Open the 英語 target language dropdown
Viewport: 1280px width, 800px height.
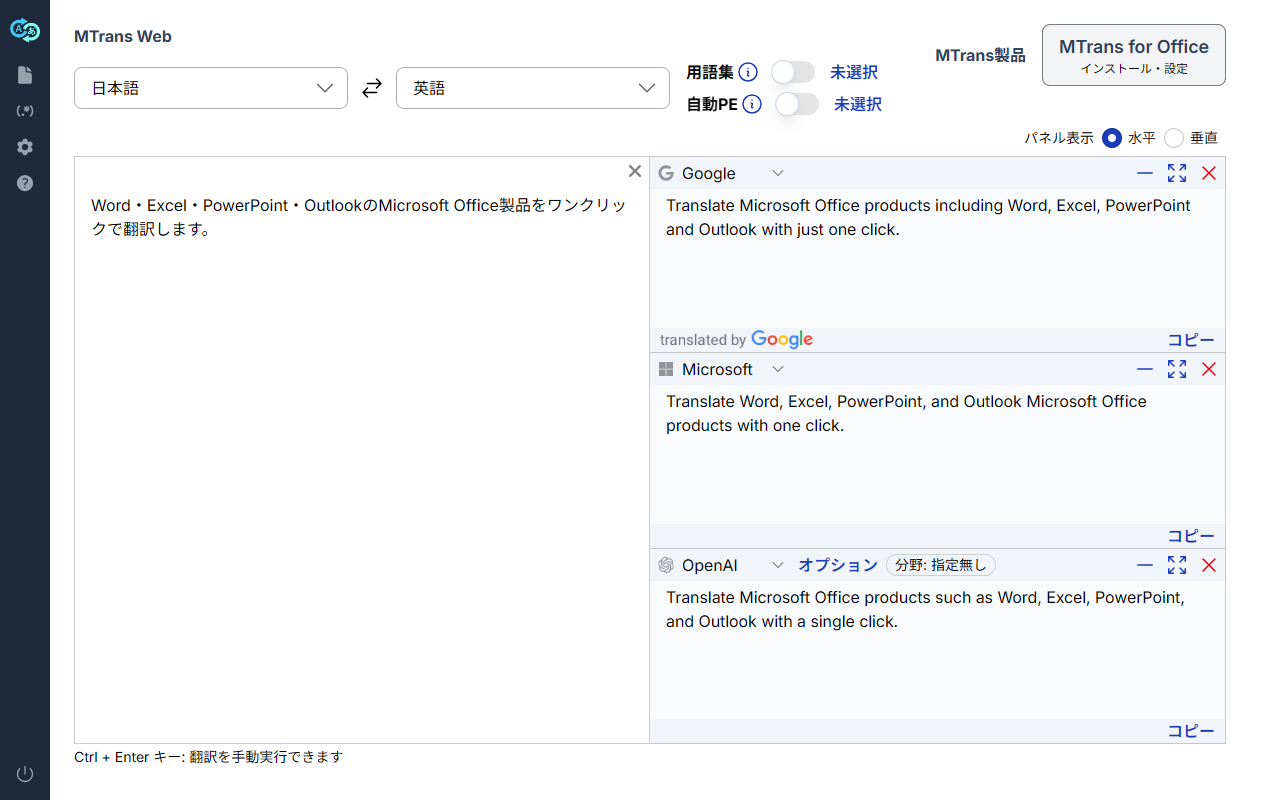[533, 88]
